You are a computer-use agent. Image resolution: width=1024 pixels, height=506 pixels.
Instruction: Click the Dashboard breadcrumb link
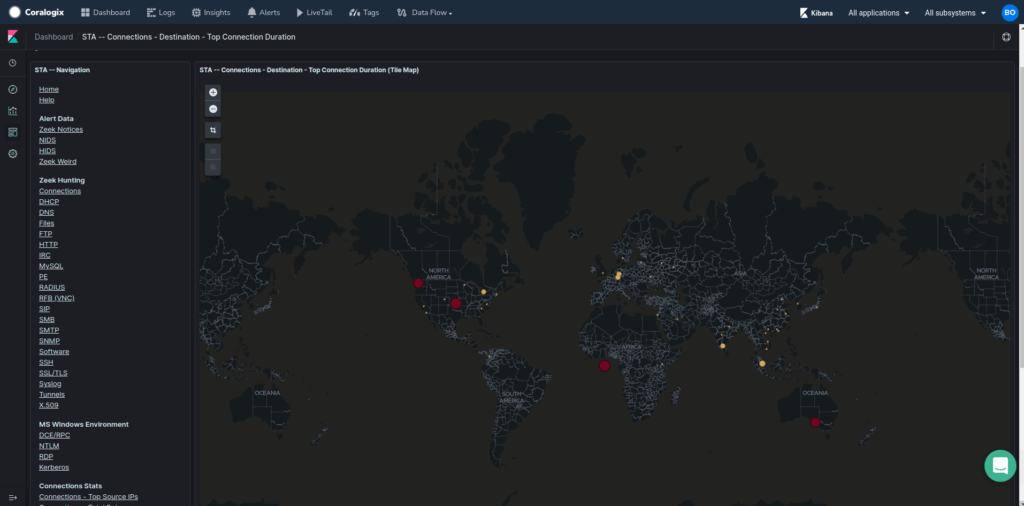[54, 37]
